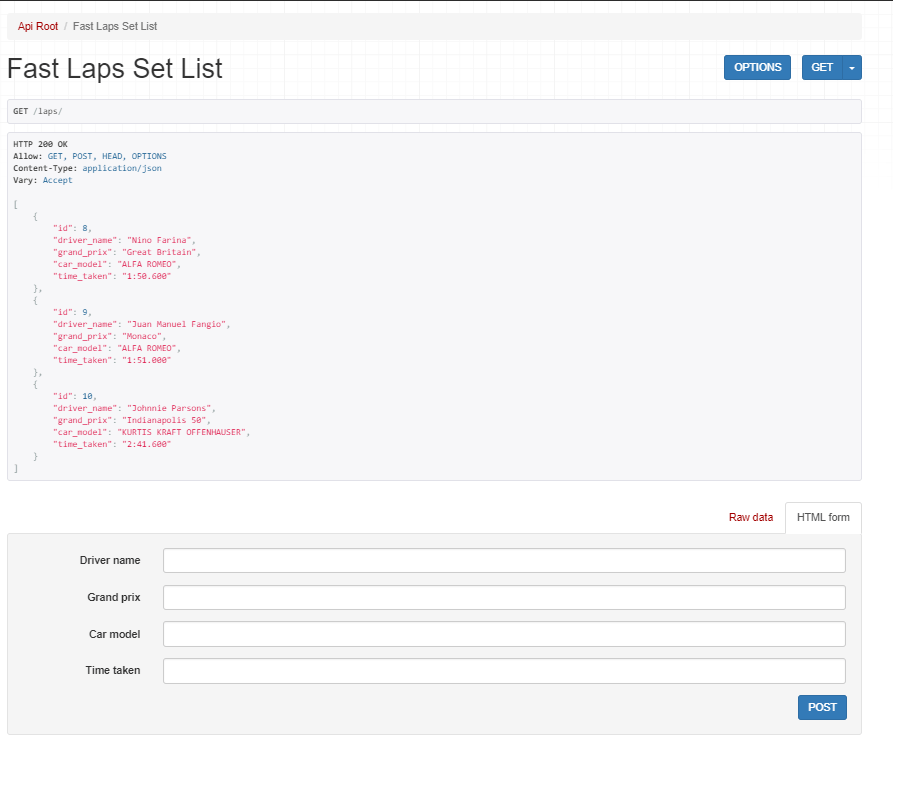Switch to the Raw data tab
Image resolution: width=905 pixels, height=800 pixels.
(750, 517)
